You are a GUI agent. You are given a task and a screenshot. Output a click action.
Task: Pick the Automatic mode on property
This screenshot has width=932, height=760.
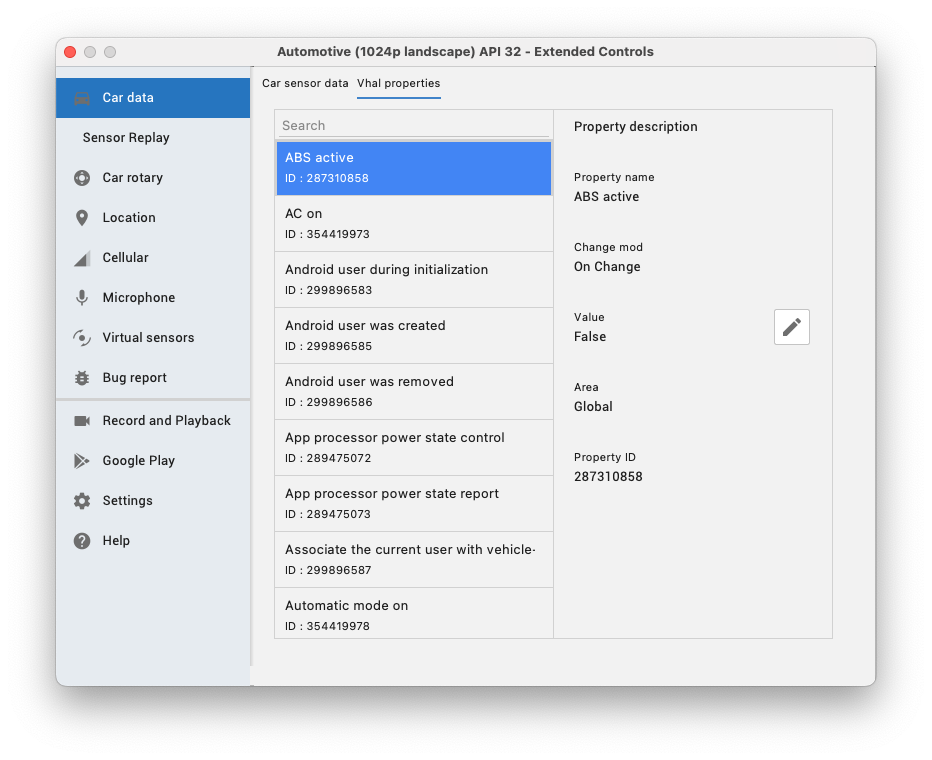tap(413, 613)
